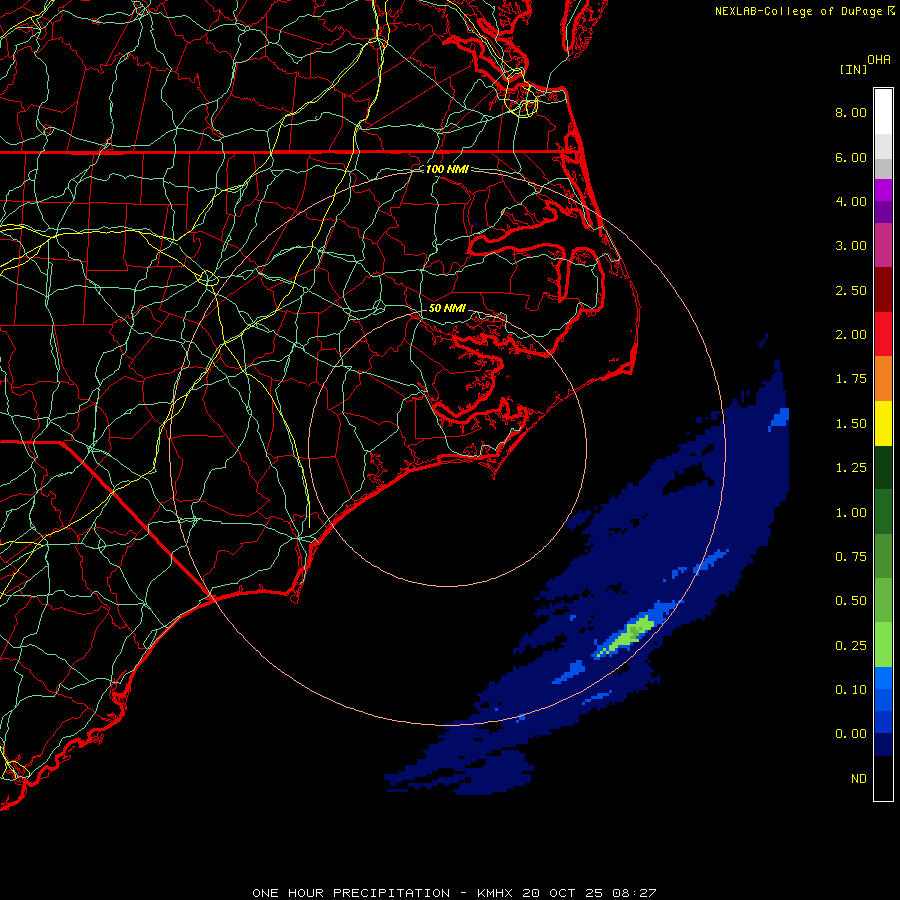Pick the magenta color swatch in legend
The image size is (900, 900).
(x=883, y=245)
